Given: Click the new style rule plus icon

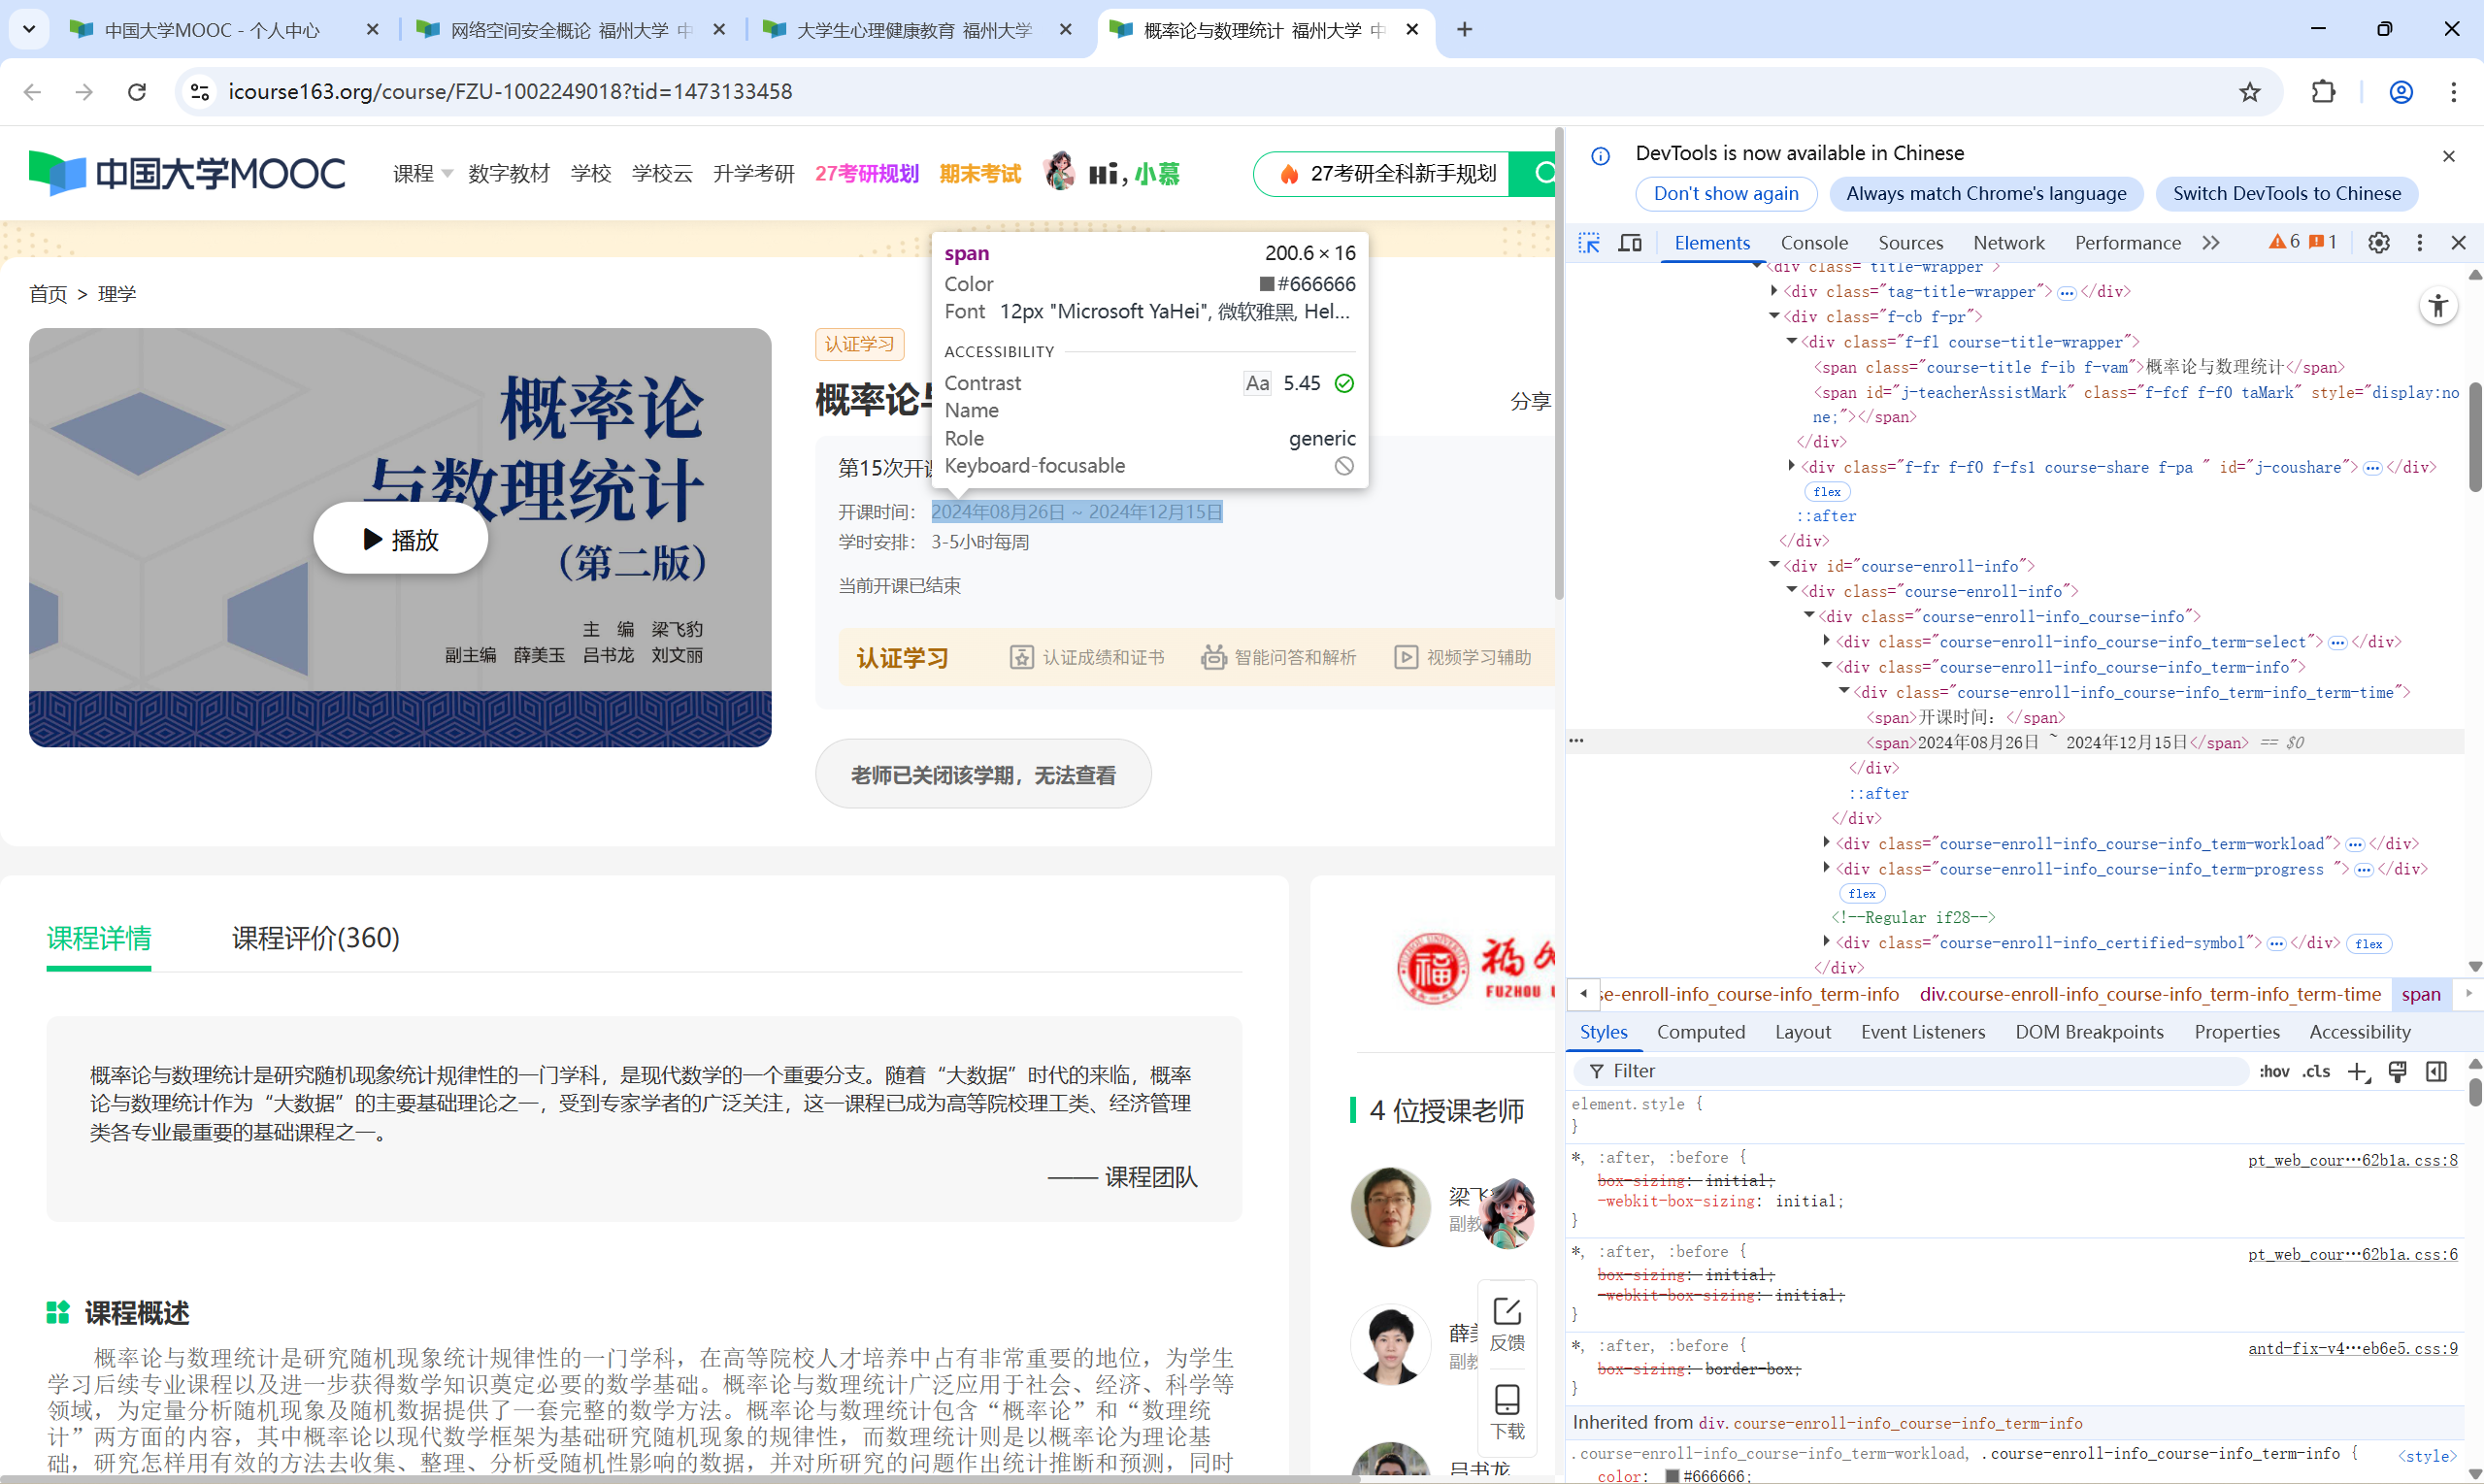Looking at the screenshot, I should 2357,1071.
